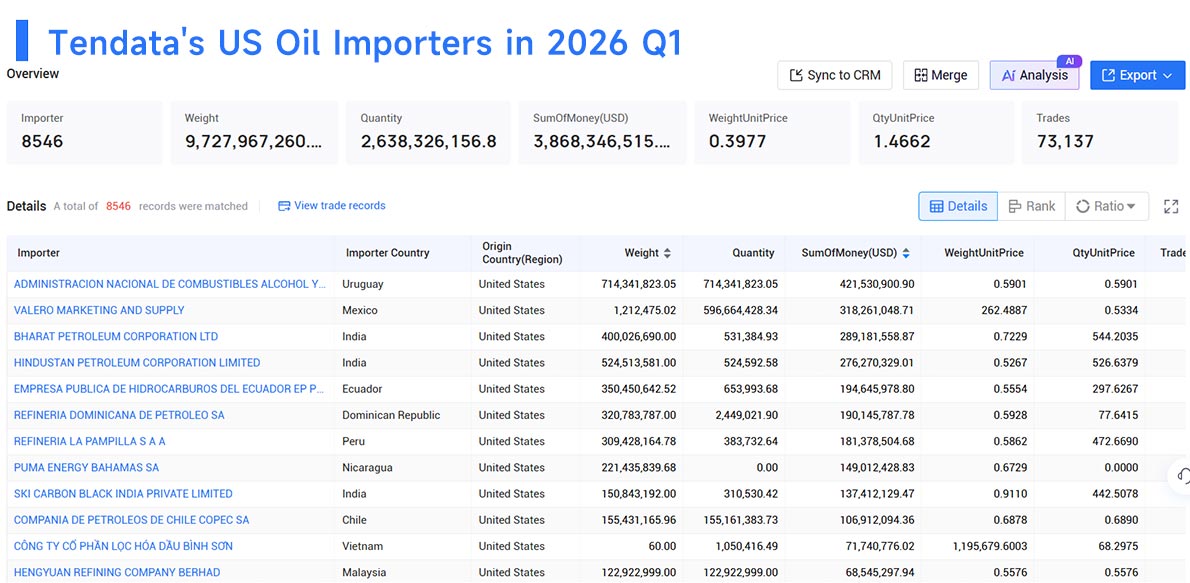This screenshot has height=583, width=1190.
Task: Open the AI Analysis button
Action: click(1034, 75)
